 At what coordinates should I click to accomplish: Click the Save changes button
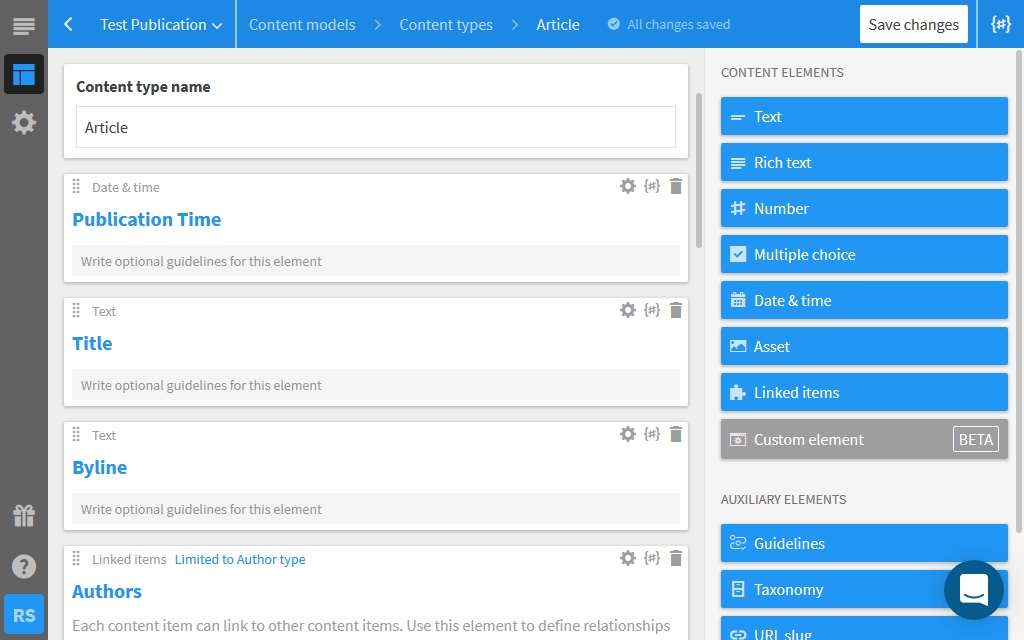pos(913,25)
